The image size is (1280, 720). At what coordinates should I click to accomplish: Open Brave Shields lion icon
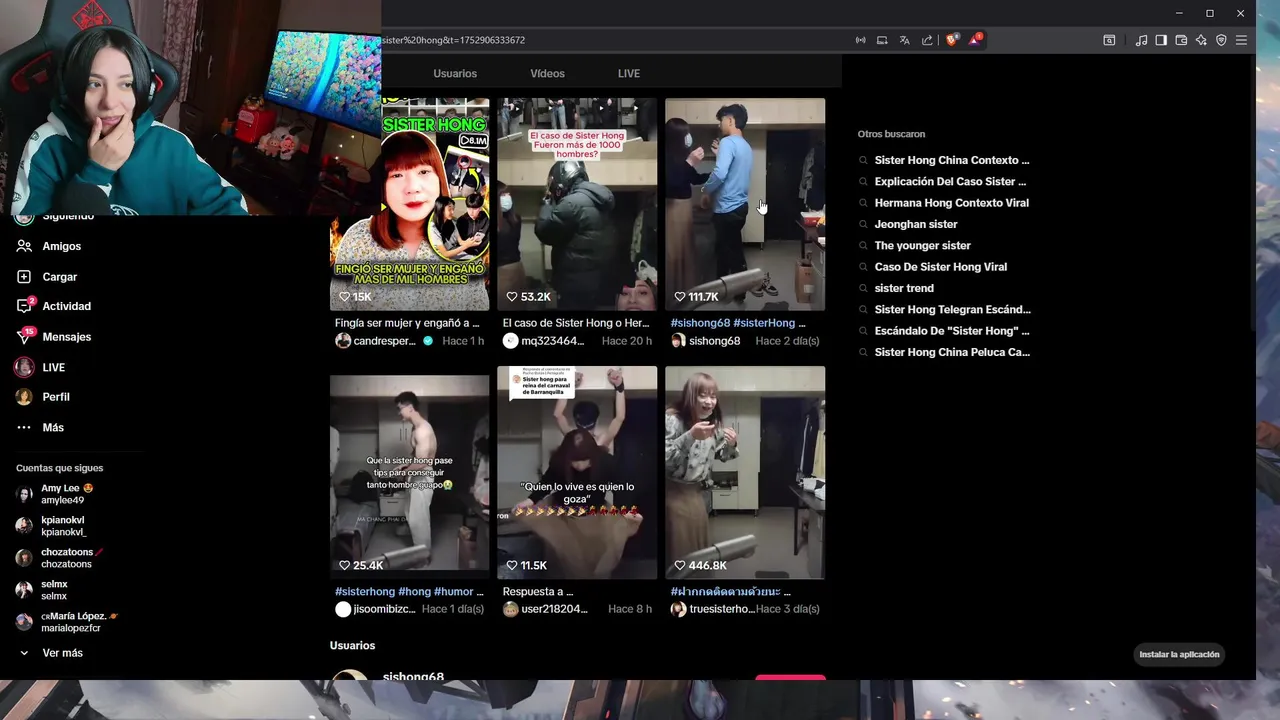coord(951,40)
